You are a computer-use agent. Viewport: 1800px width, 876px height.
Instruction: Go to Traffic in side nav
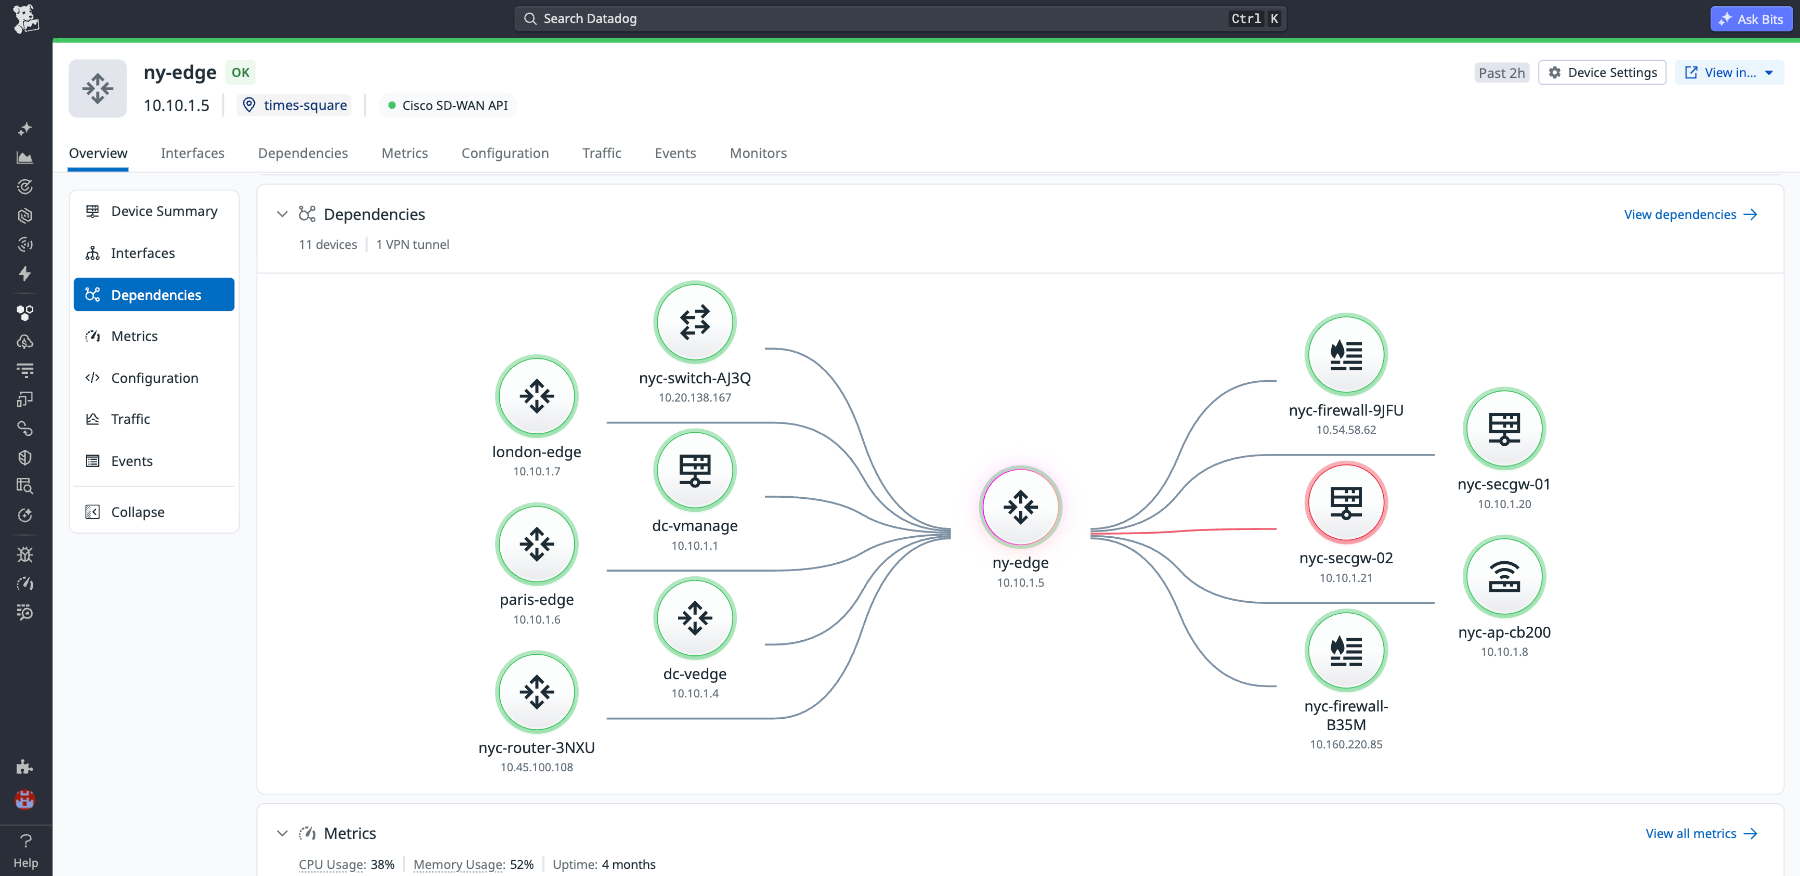(154, 419)
